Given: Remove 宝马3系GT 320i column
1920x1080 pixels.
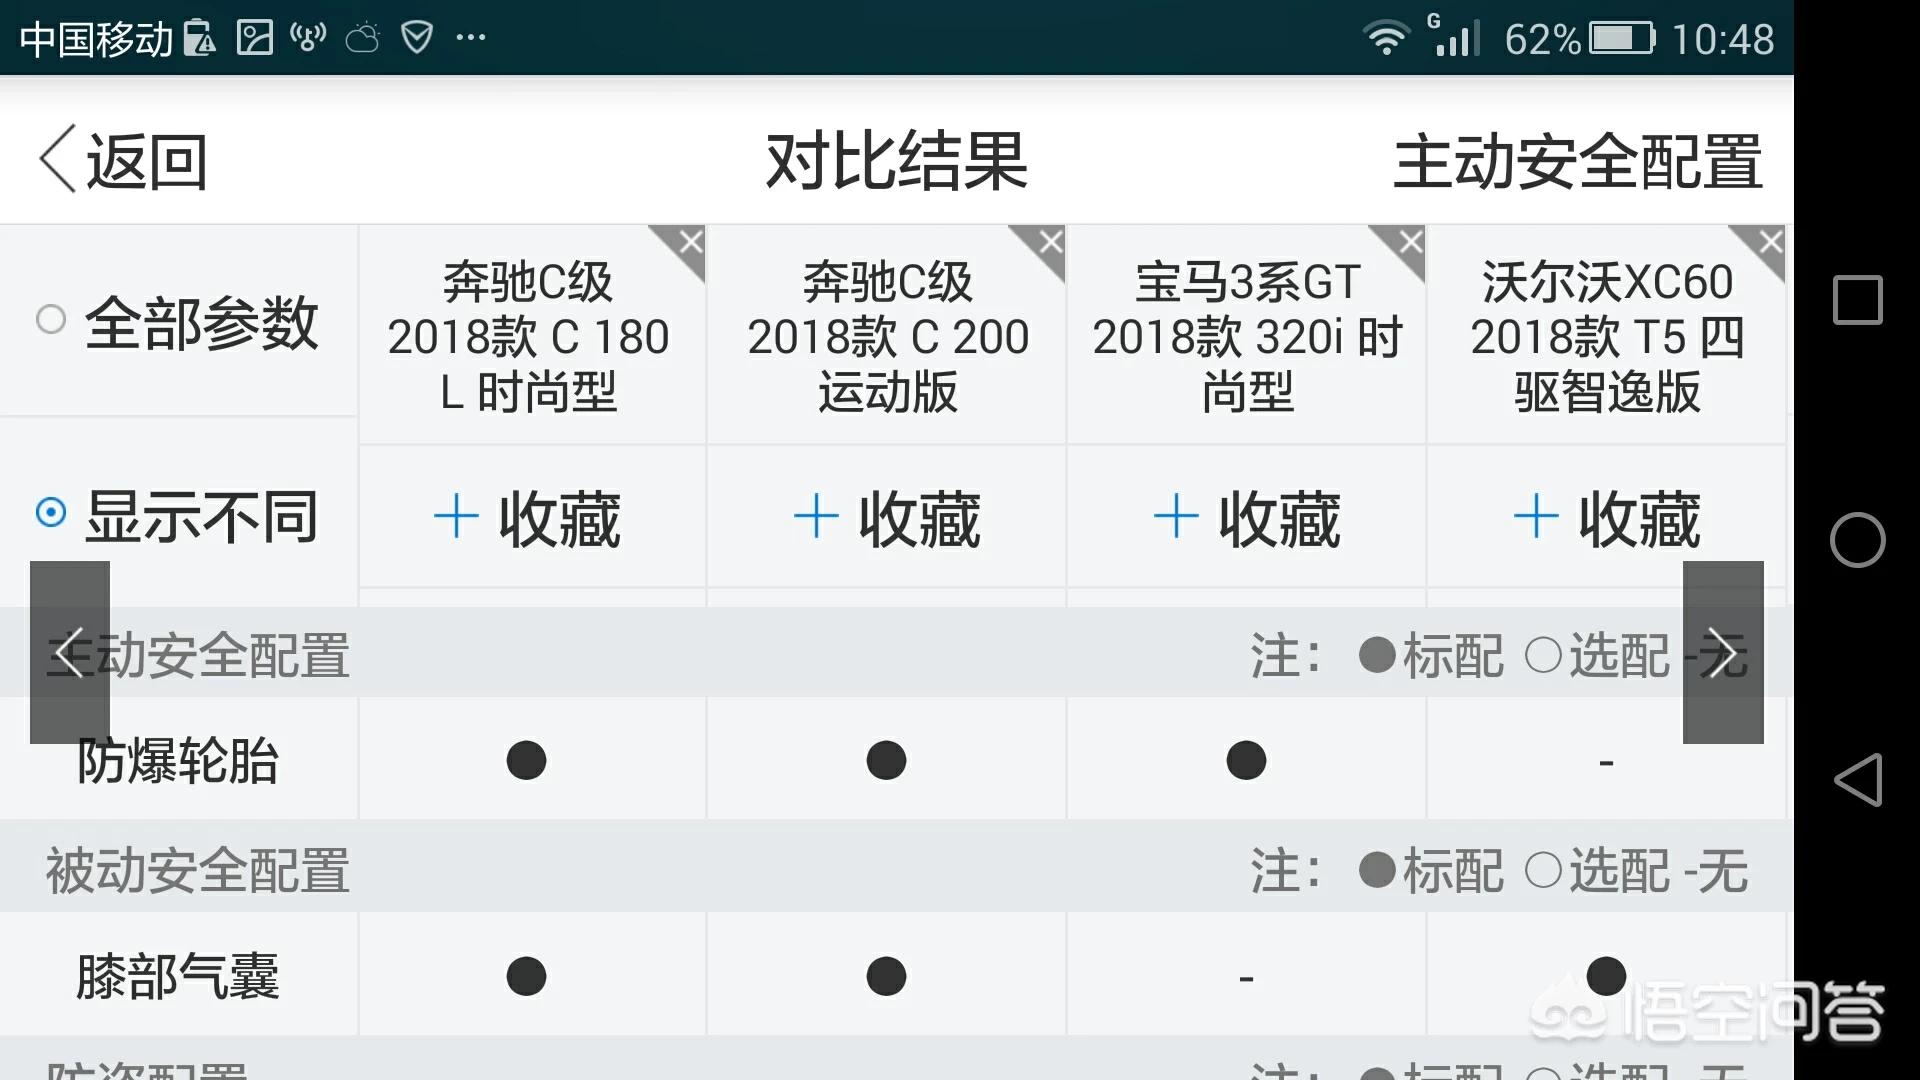Looking at the screenshot, I should click(1410, 242).
